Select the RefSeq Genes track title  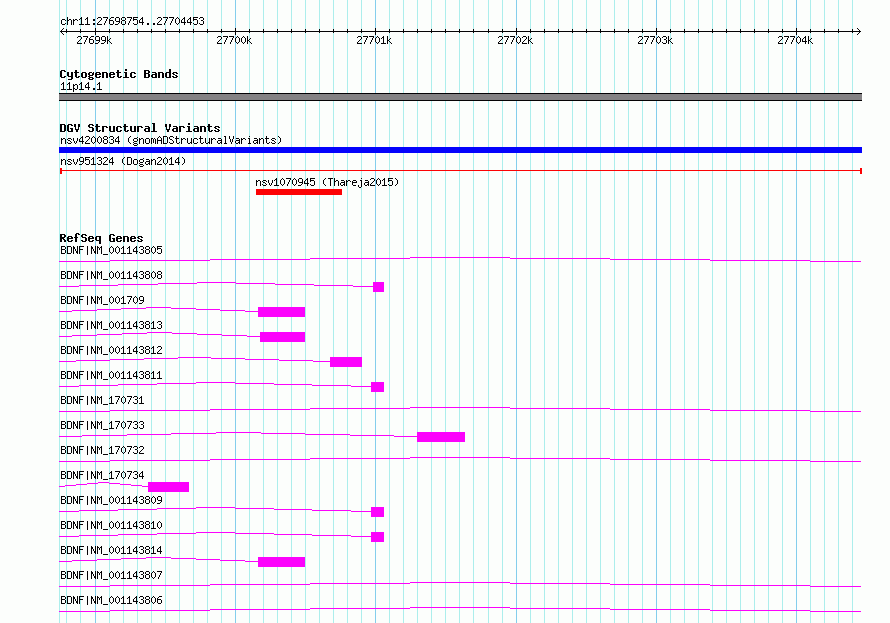tap(101, 238)
